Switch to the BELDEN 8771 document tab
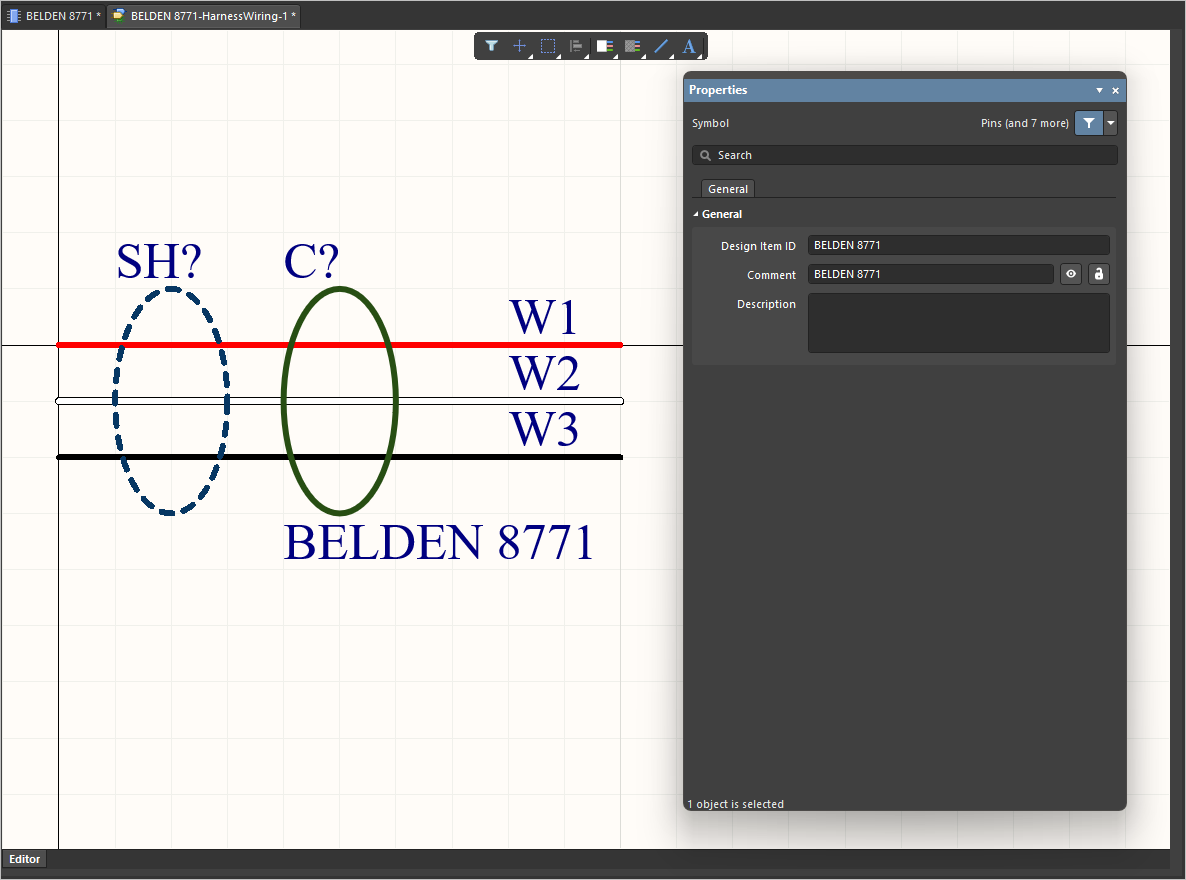Screen dimensions: 1186x880 (x=54, y=16)
